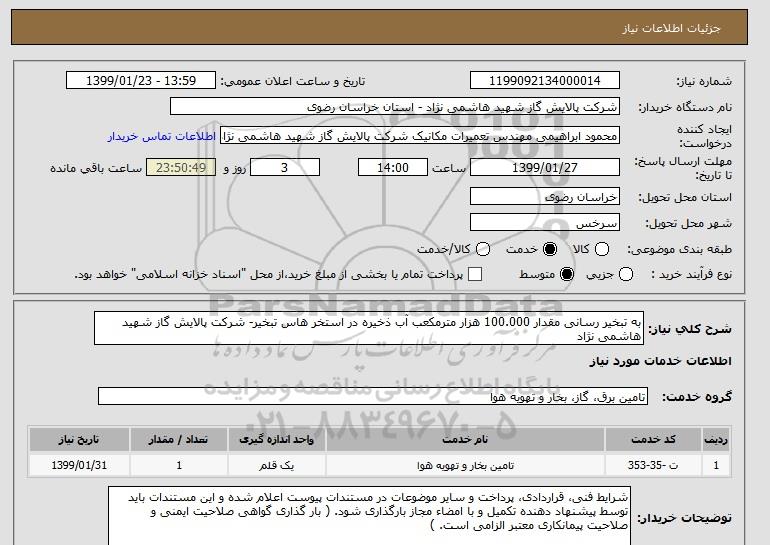770x545 pixels.
Task: Click the request creator name field
Action: coord(420,136)
